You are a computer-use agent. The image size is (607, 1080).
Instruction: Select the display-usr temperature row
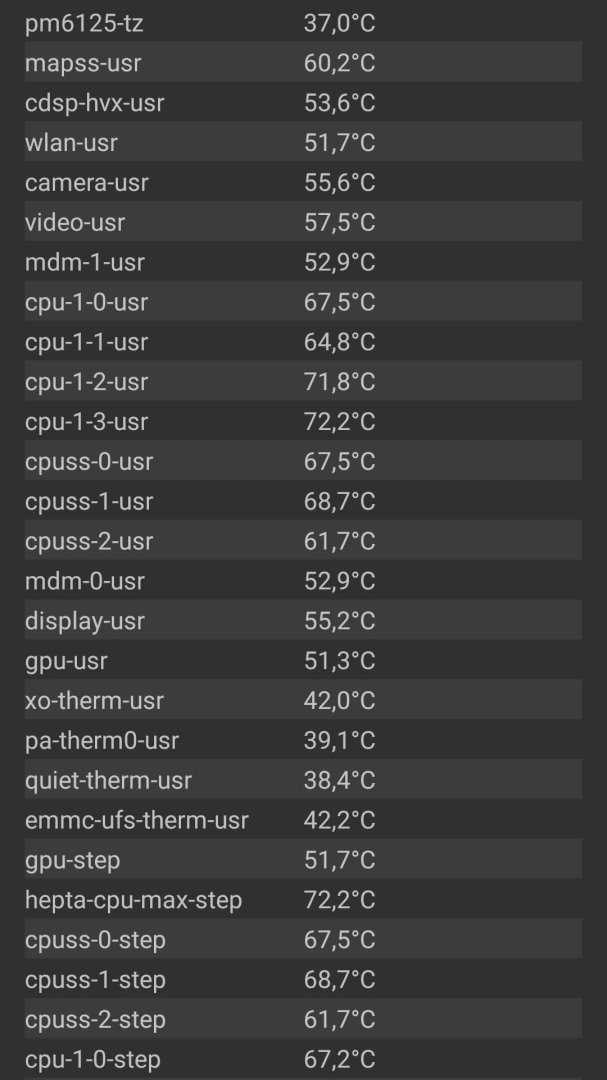click(x=303, y=621)
